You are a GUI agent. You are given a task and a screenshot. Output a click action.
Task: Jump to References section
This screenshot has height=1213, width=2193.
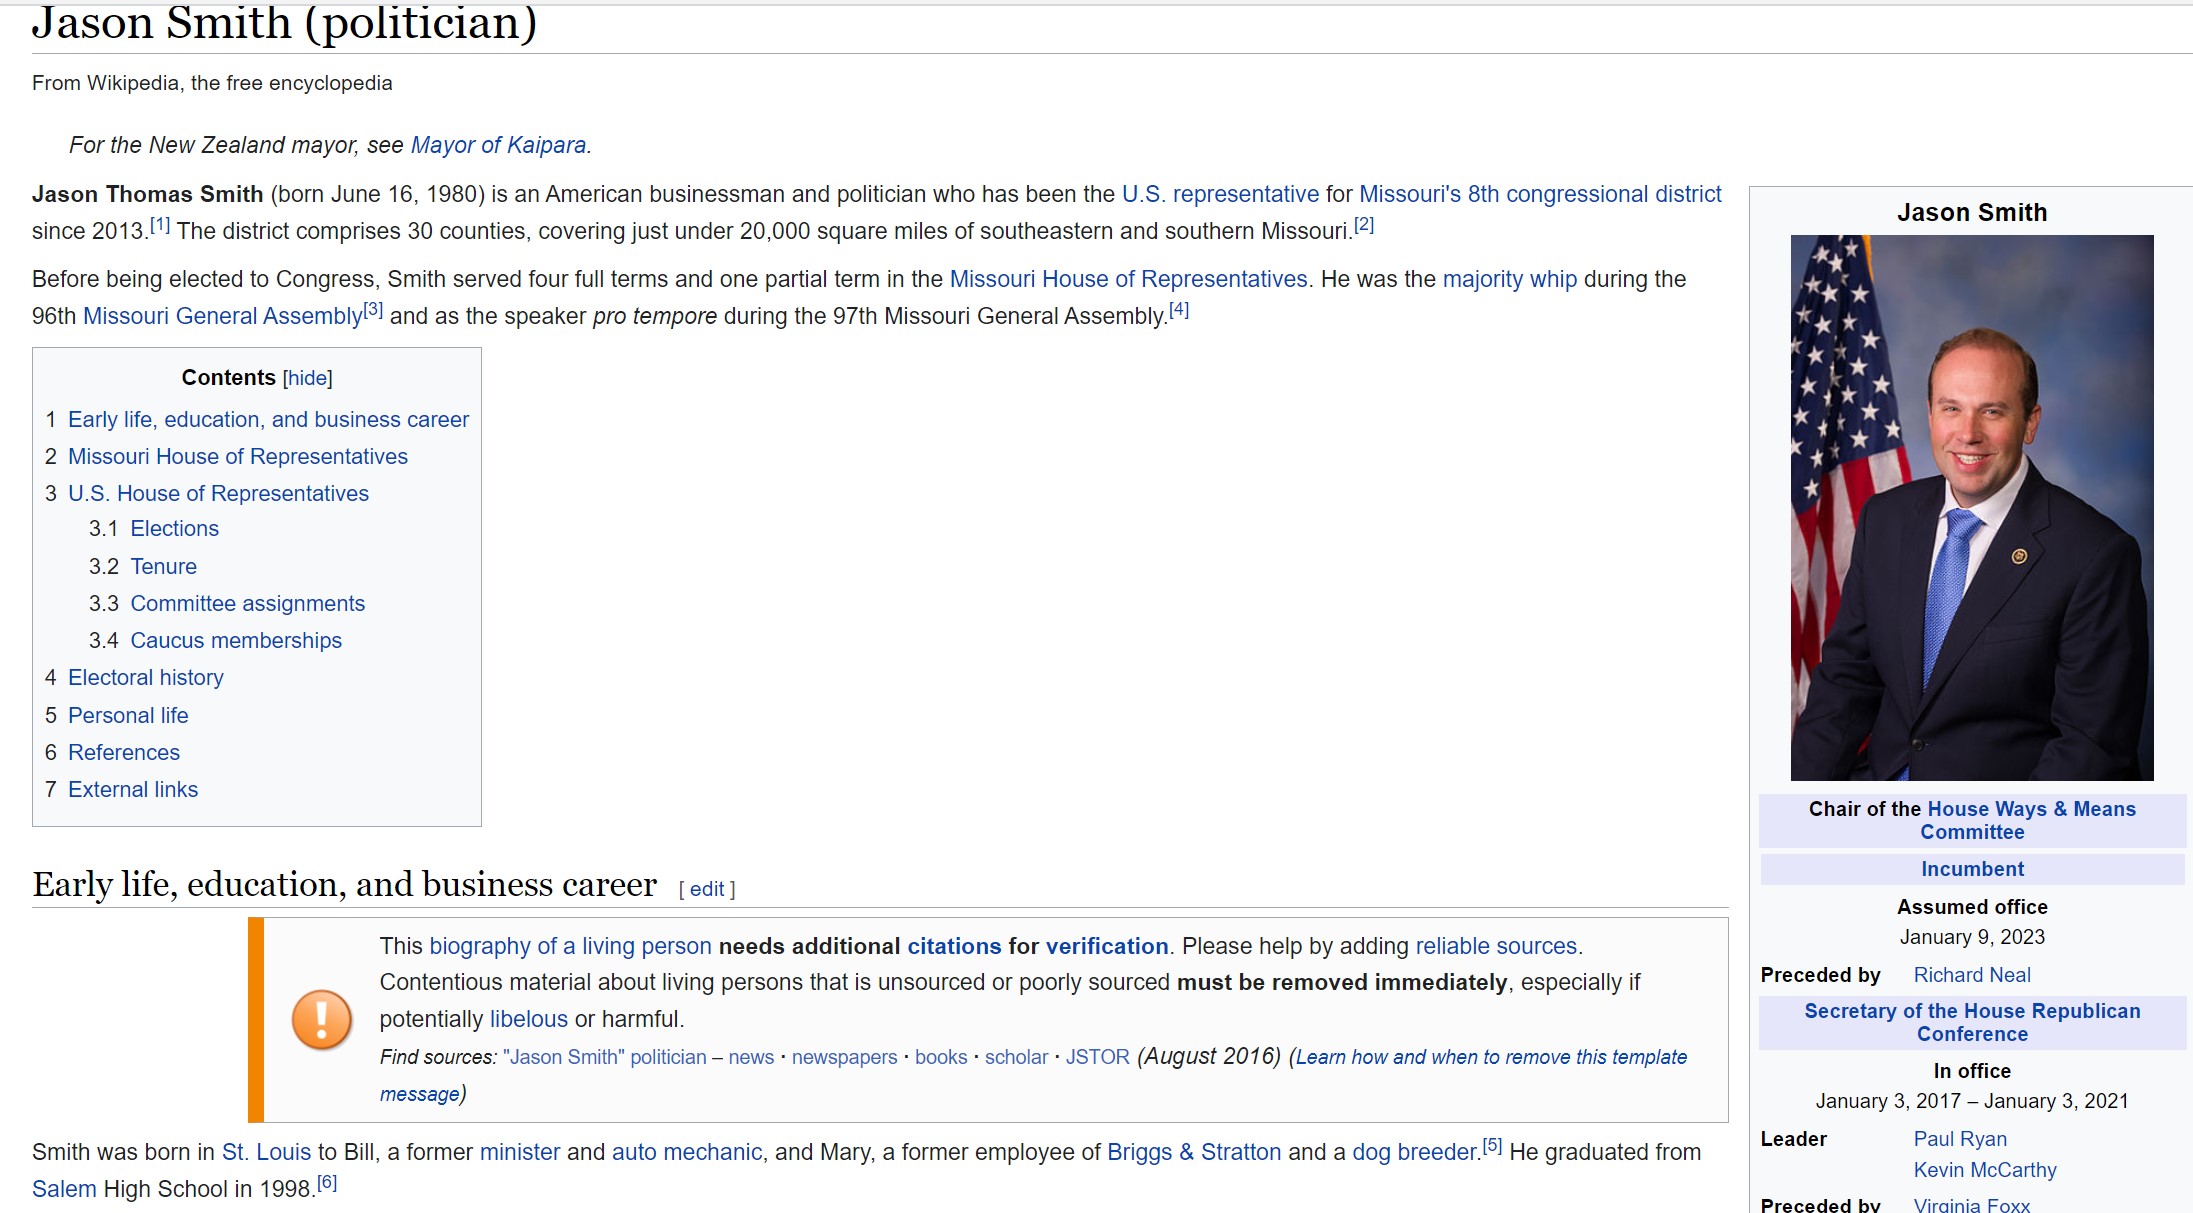[124, 753]
